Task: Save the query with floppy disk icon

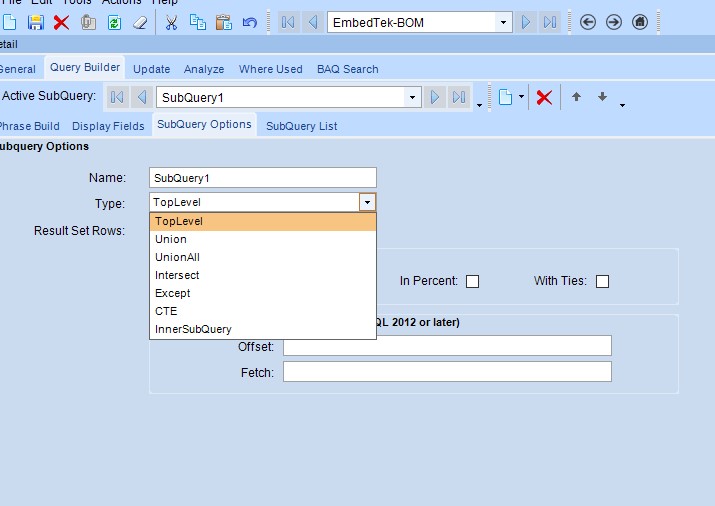Action: (36, 22)
